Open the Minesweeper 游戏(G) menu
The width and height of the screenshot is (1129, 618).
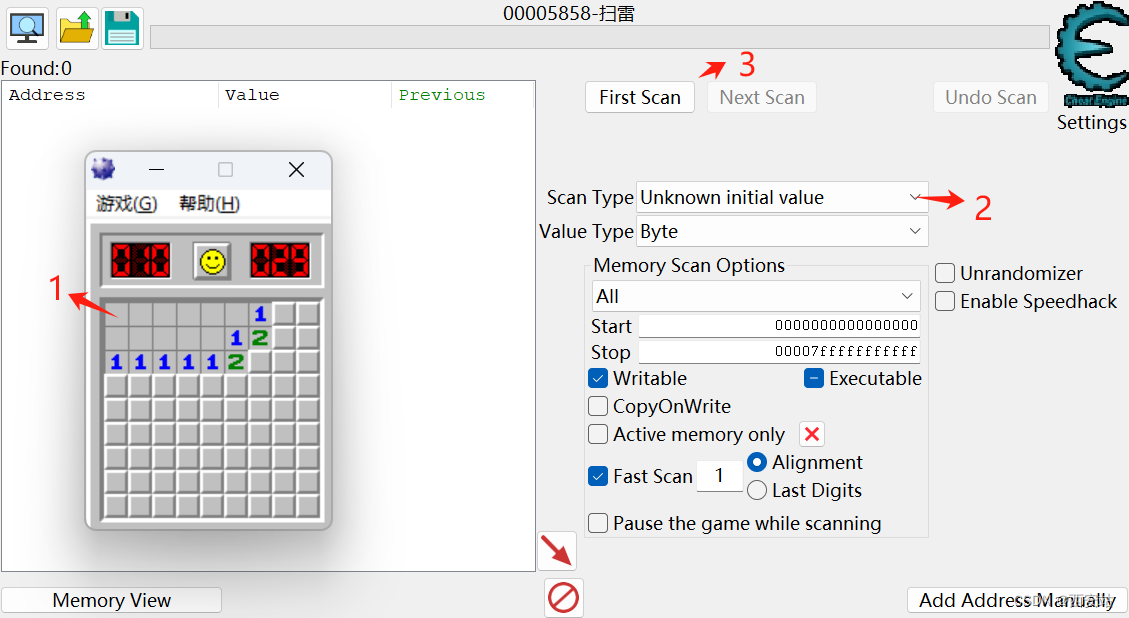[127, 204]
